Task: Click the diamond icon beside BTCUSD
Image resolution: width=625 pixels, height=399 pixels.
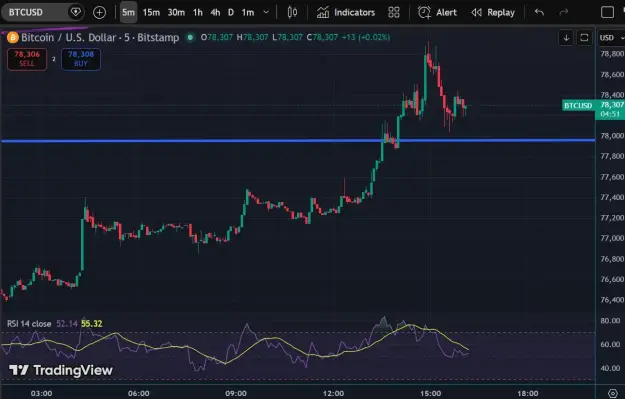Action: point(76,12)
